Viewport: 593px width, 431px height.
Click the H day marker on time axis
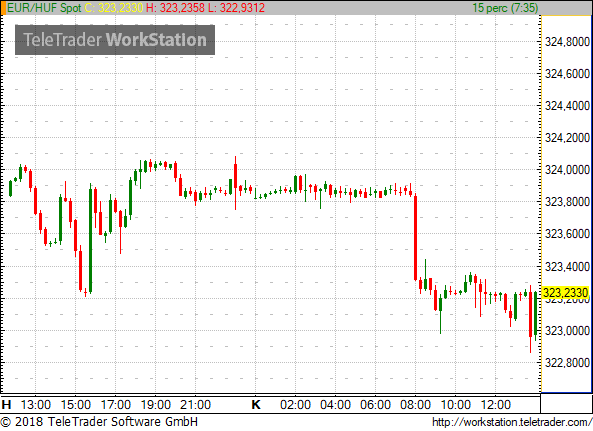pos(6,405)
